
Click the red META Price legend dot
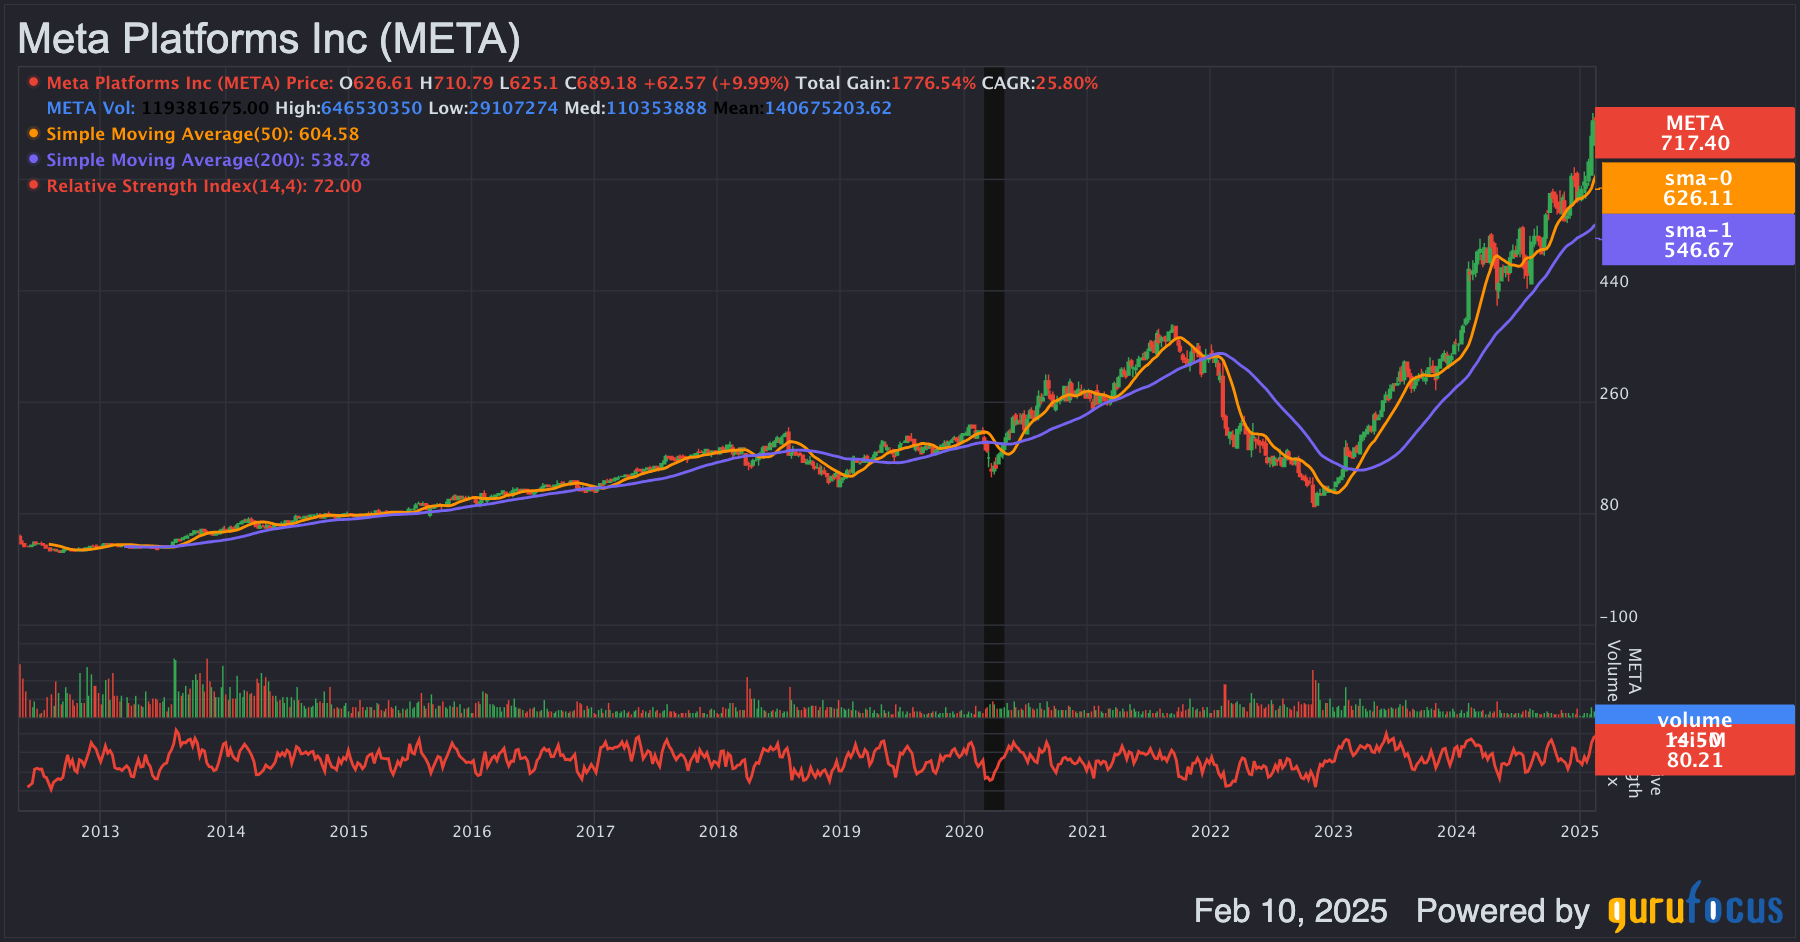click(x=34, y=82)
